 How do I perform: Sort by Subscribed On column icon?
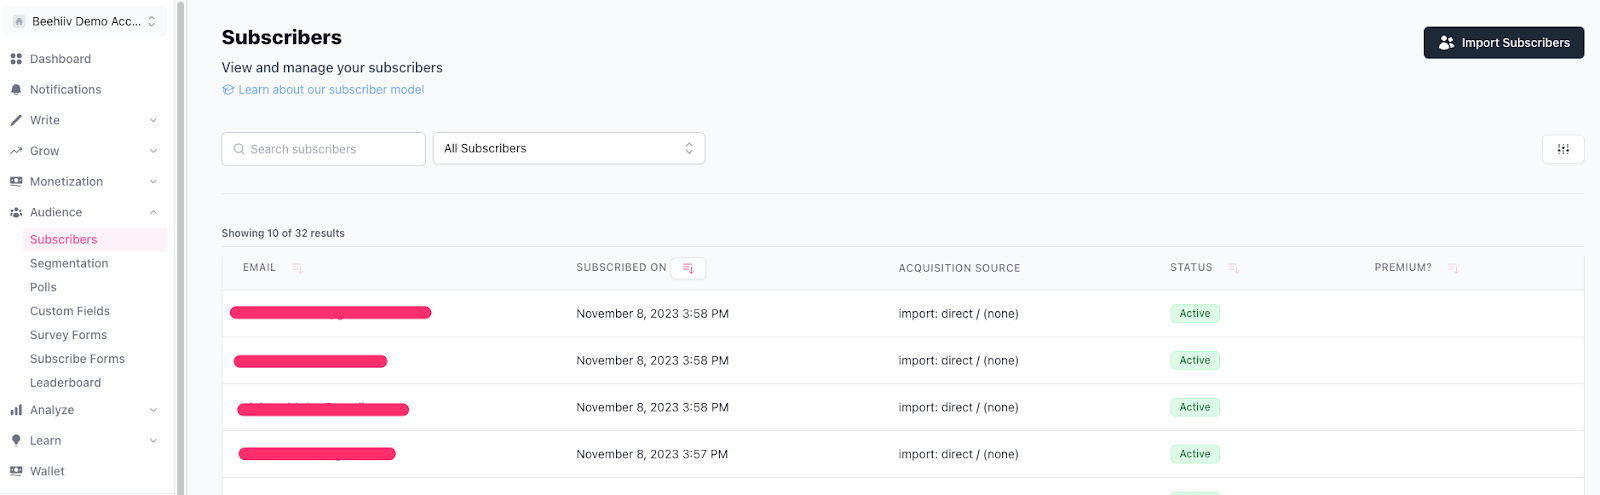[x=688, y=268]
